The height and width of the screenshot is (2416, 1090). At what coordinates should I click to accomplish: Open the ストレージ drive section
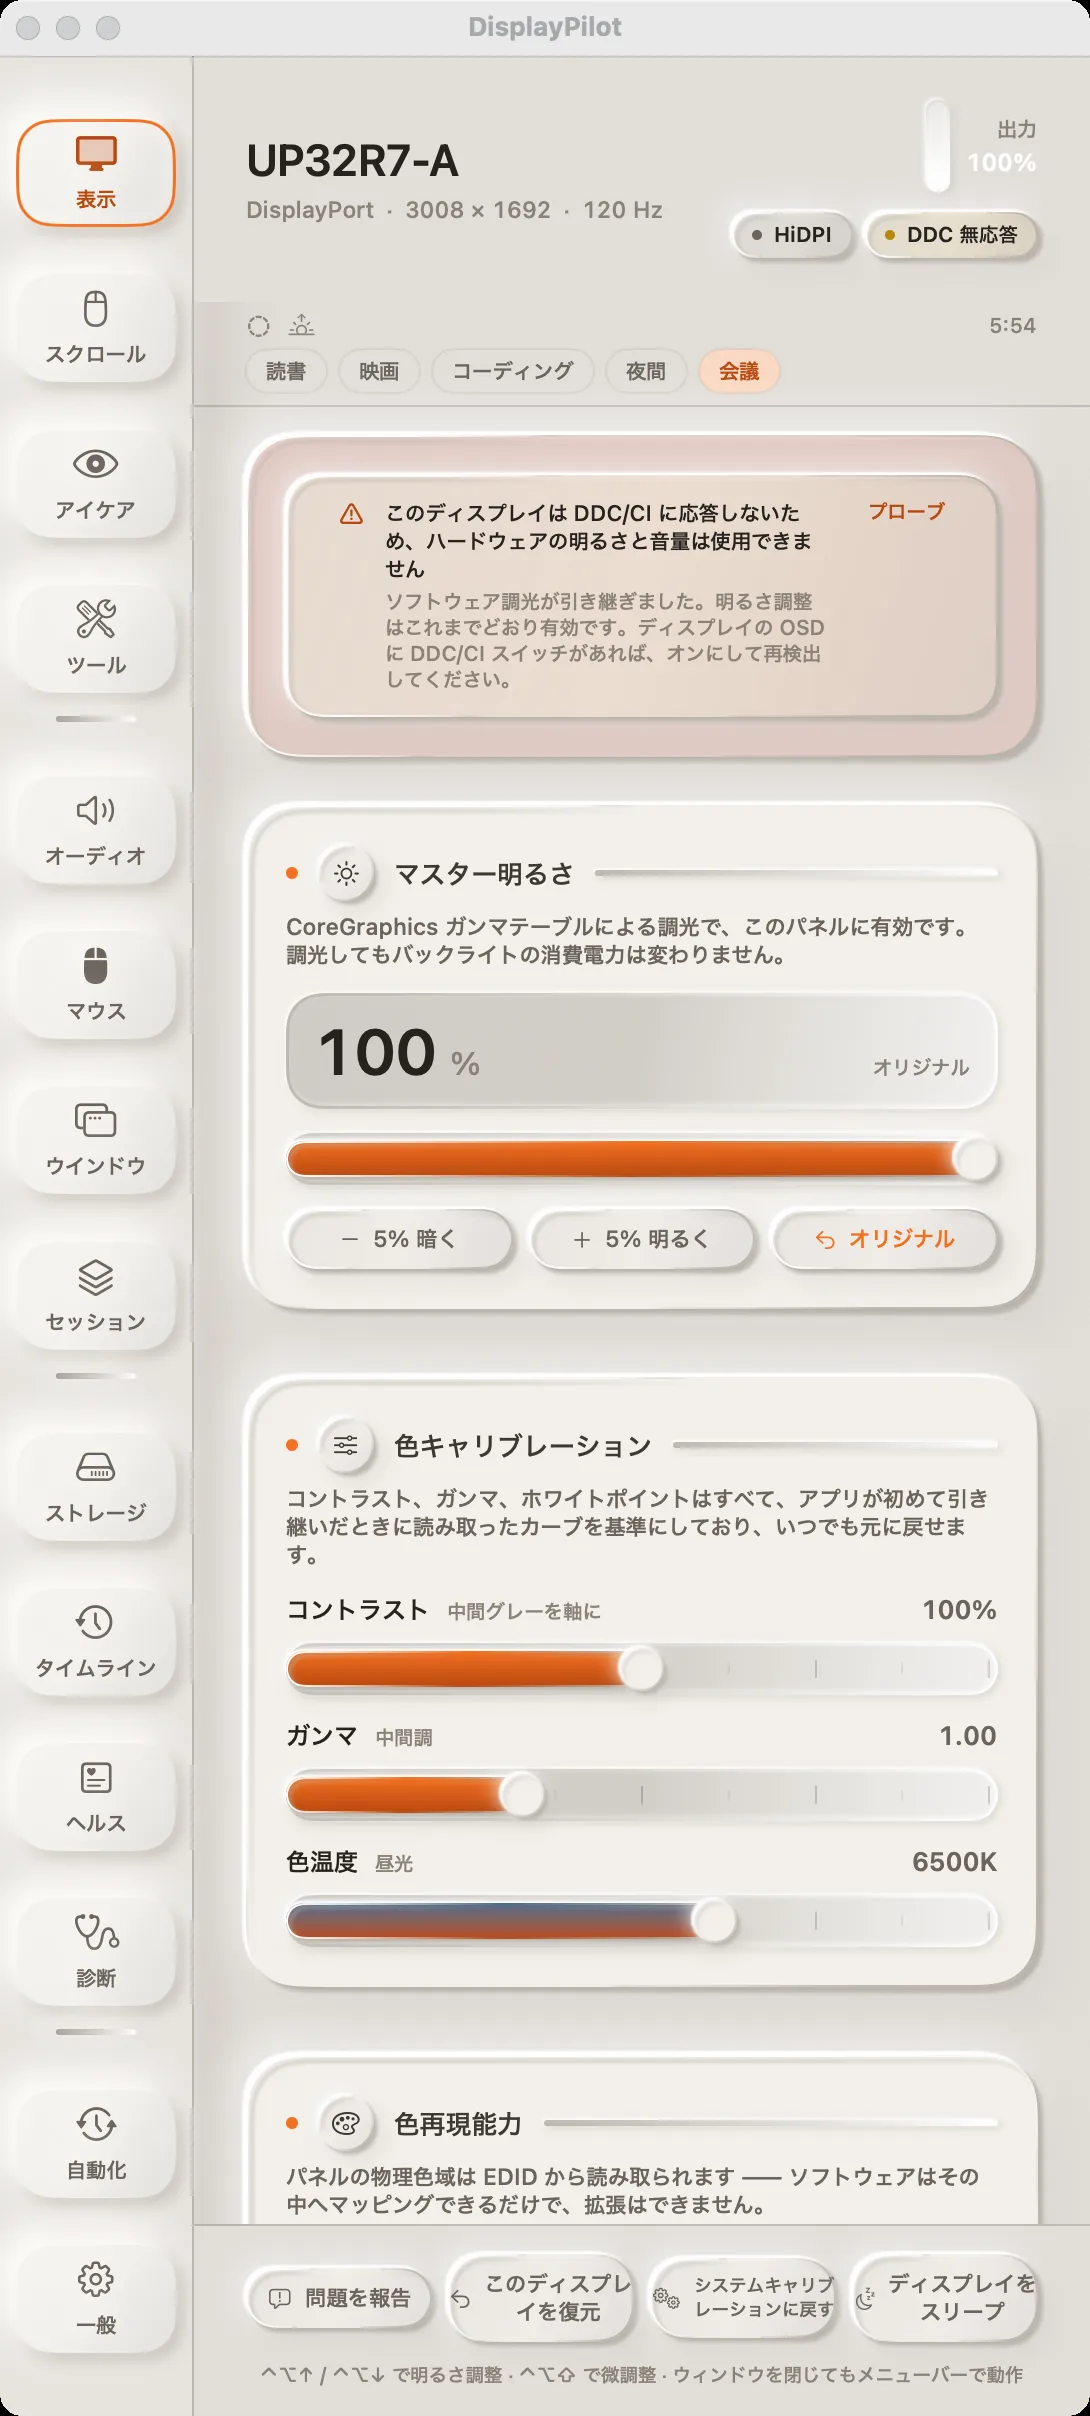click(96, 1487)
